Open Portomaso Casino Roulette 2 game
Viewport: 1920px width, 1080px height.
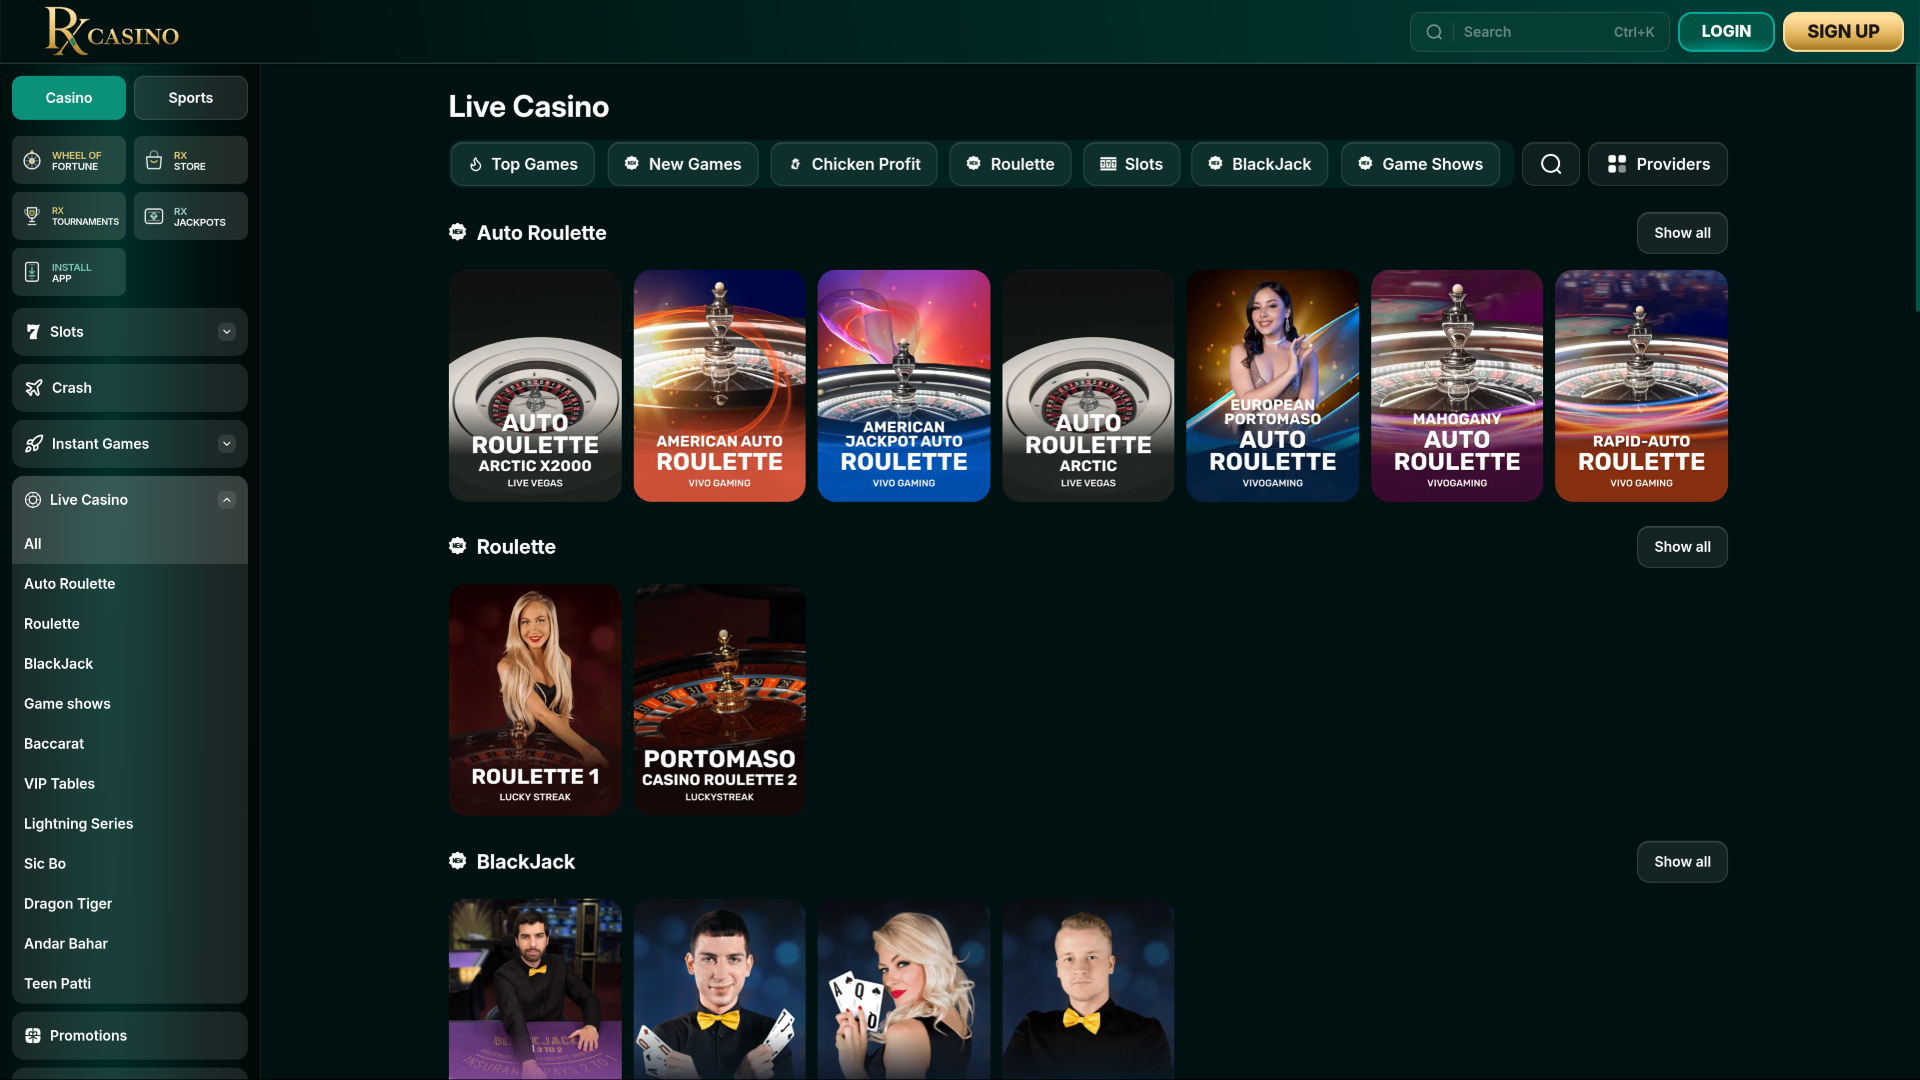pos(720,700)
